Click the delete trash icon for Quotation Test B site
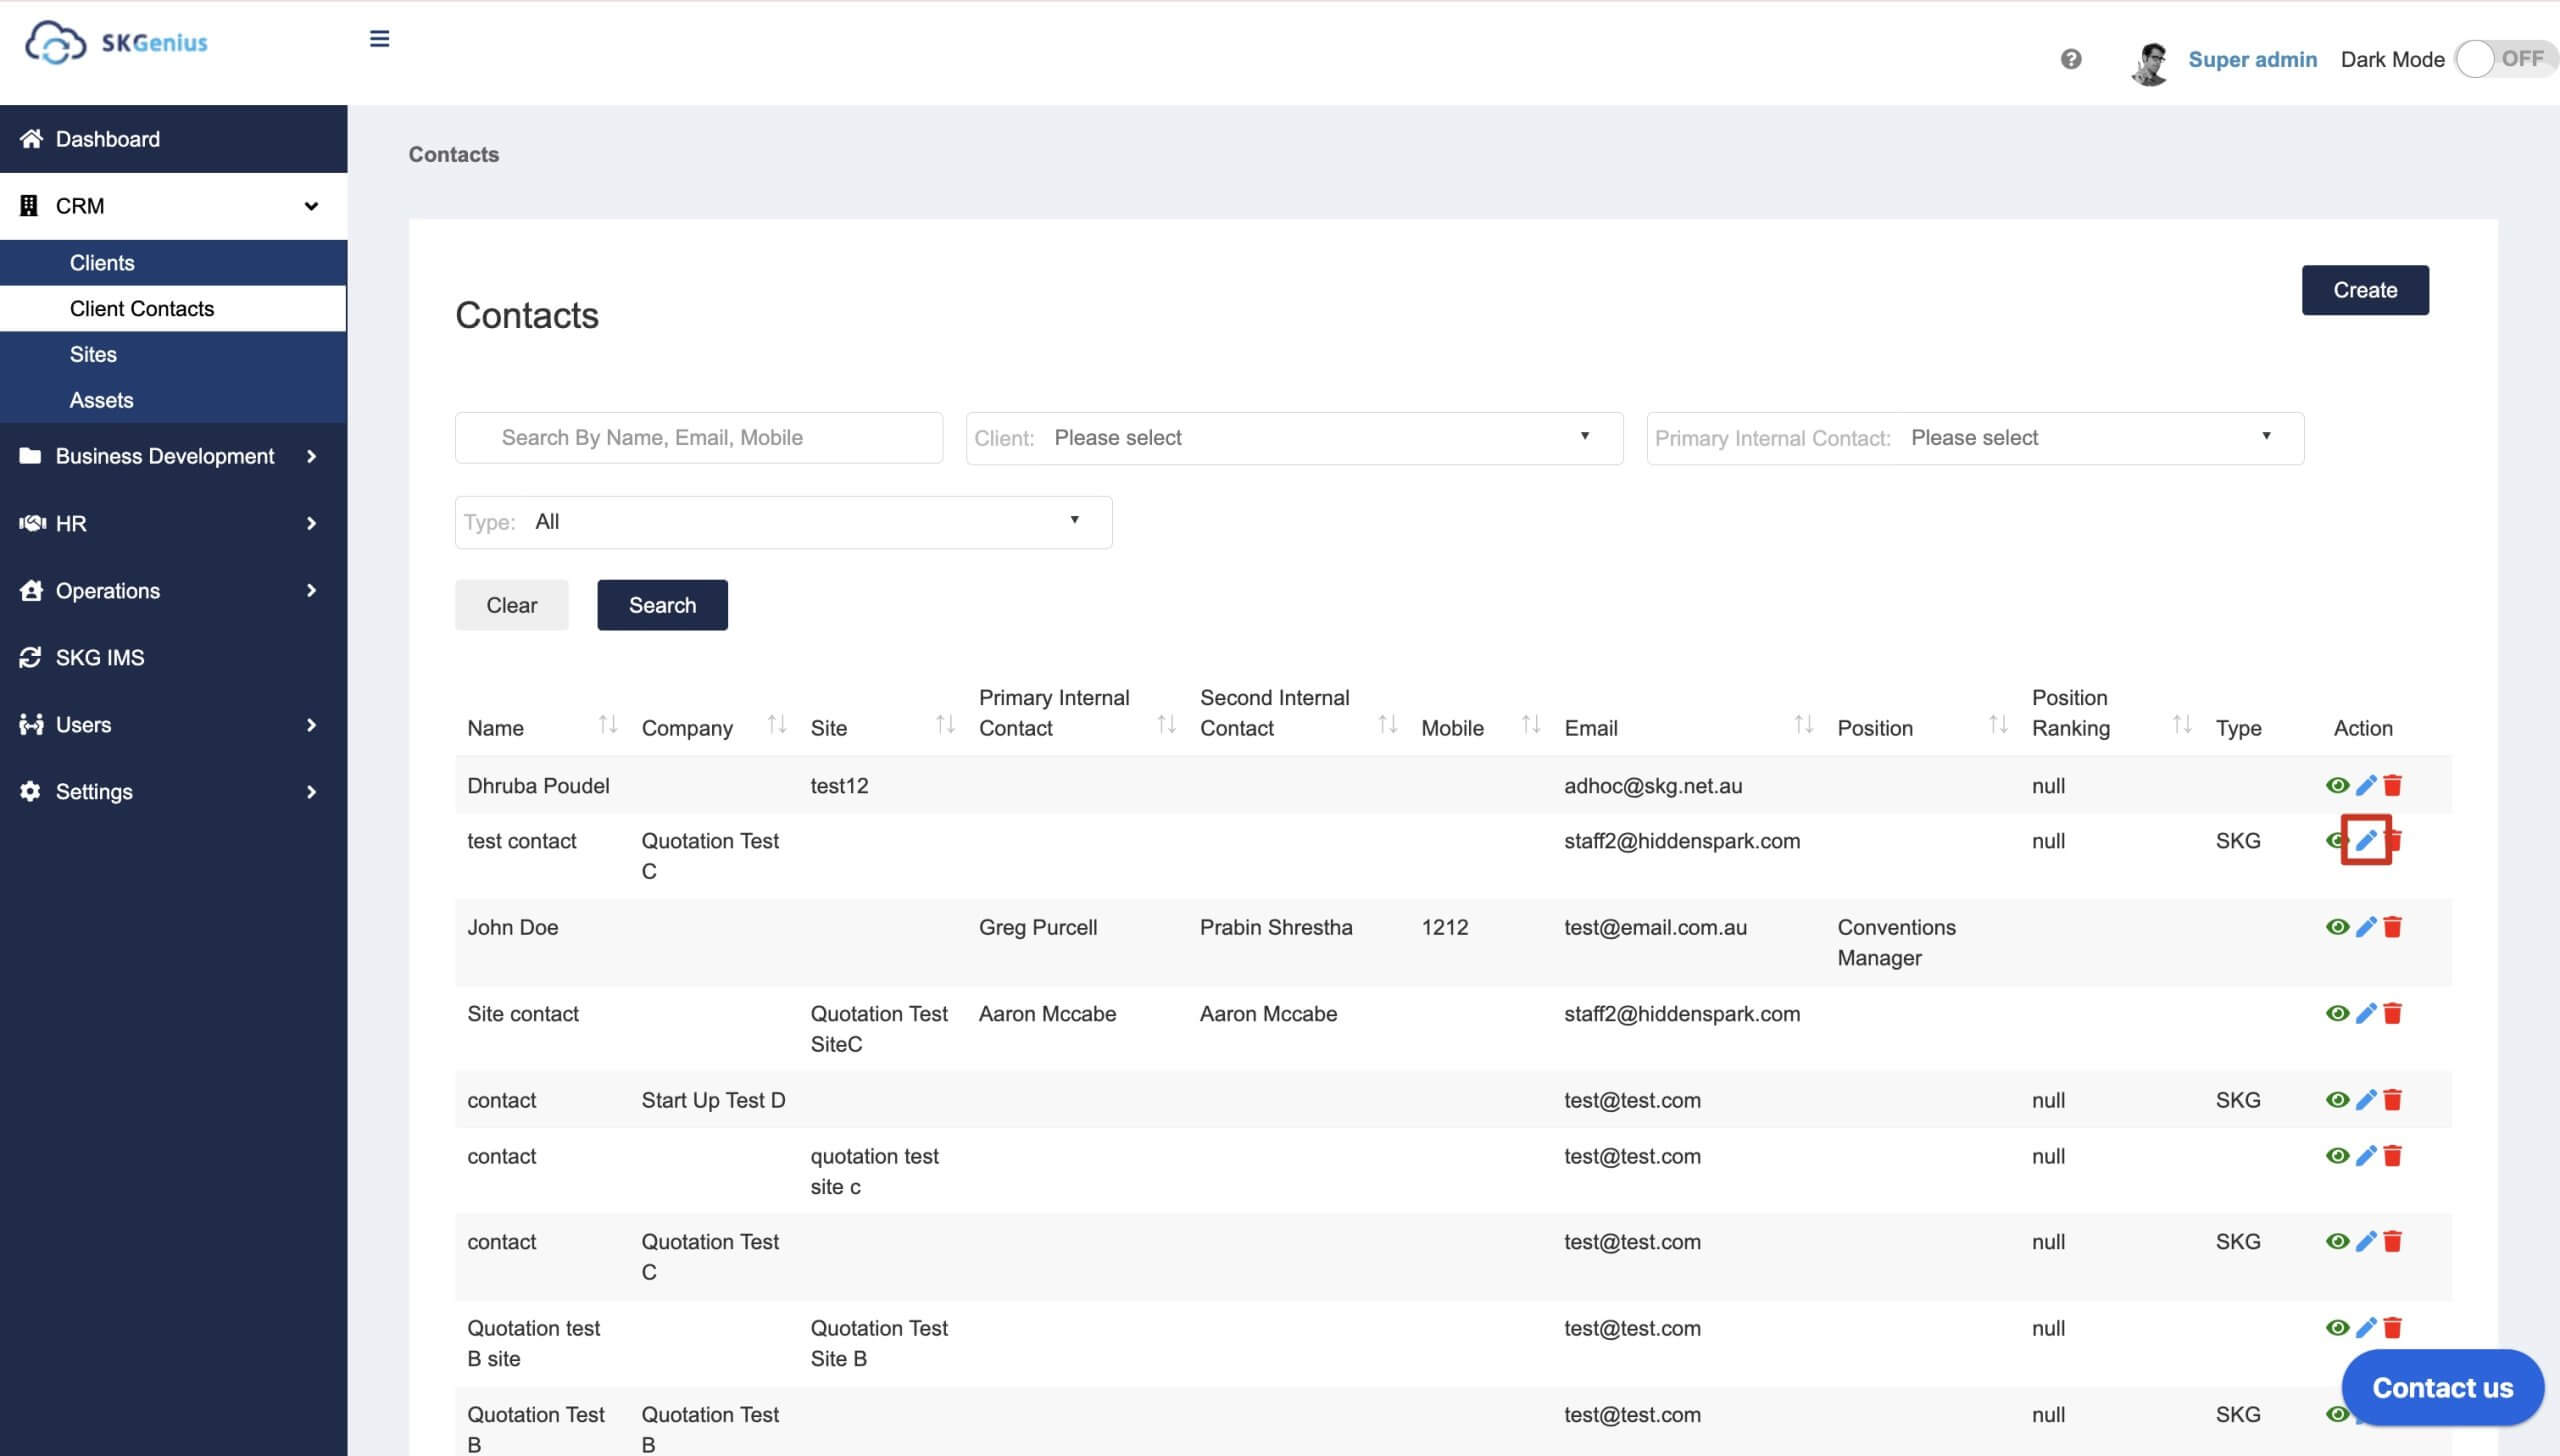 pyautogui.click(x=2393, y=1328)
